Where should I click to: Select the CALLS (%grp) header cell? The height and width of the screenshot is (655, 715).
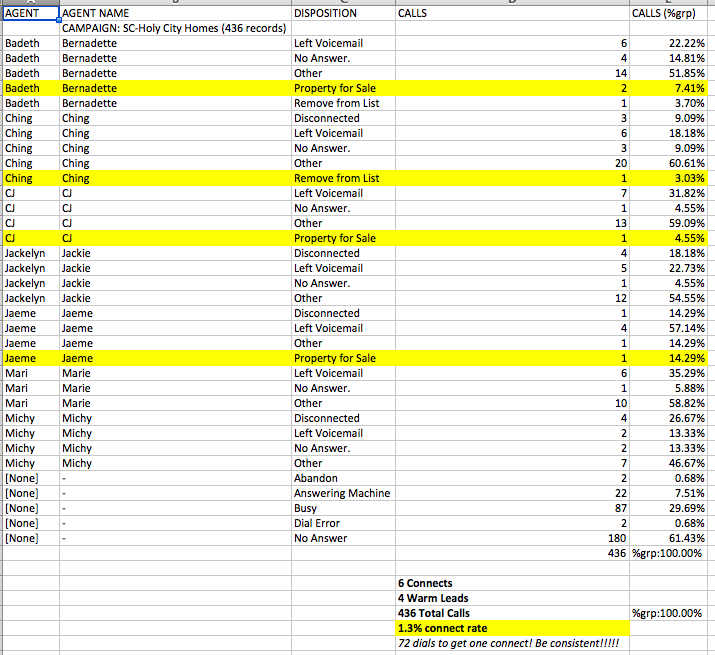(x=668, y=13)
